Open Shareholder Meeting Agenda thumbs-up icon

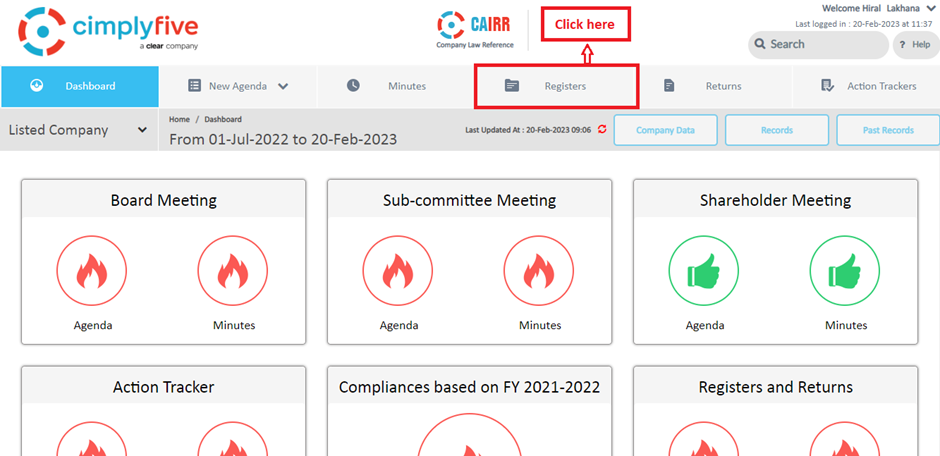(x=704, y=270)
